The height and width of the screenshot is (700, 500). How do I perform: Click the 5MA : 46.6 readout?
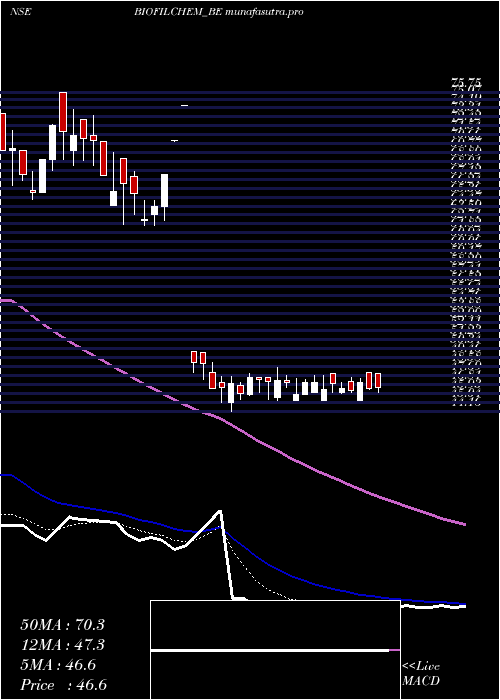(x=58, y=665)
